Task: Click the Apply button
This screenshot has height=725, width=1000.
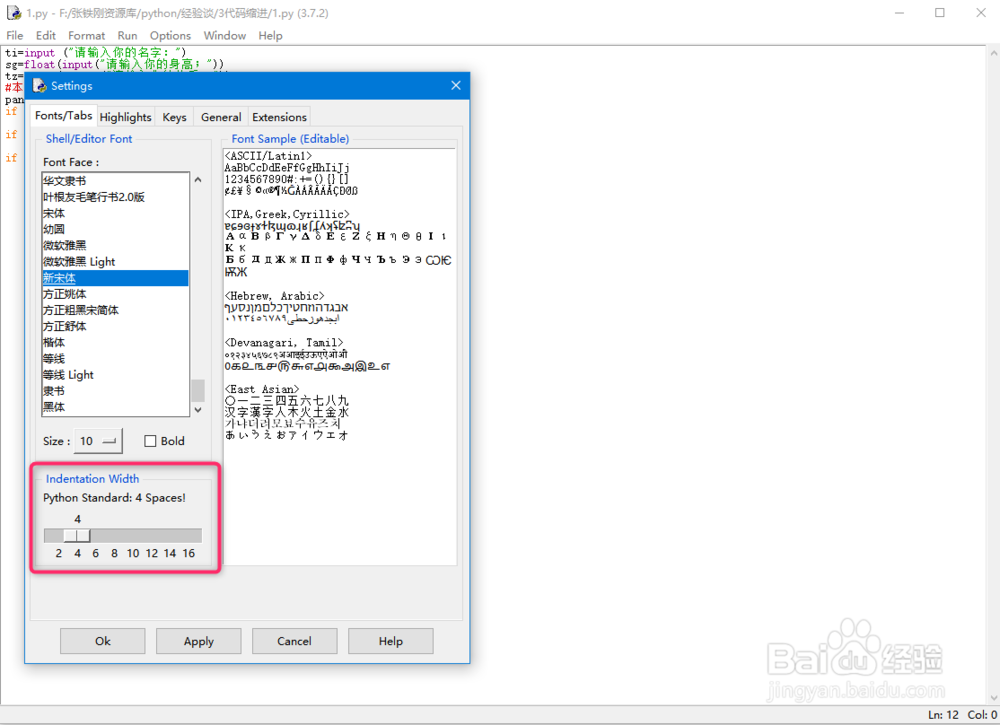Action: [x=198, y=641]
